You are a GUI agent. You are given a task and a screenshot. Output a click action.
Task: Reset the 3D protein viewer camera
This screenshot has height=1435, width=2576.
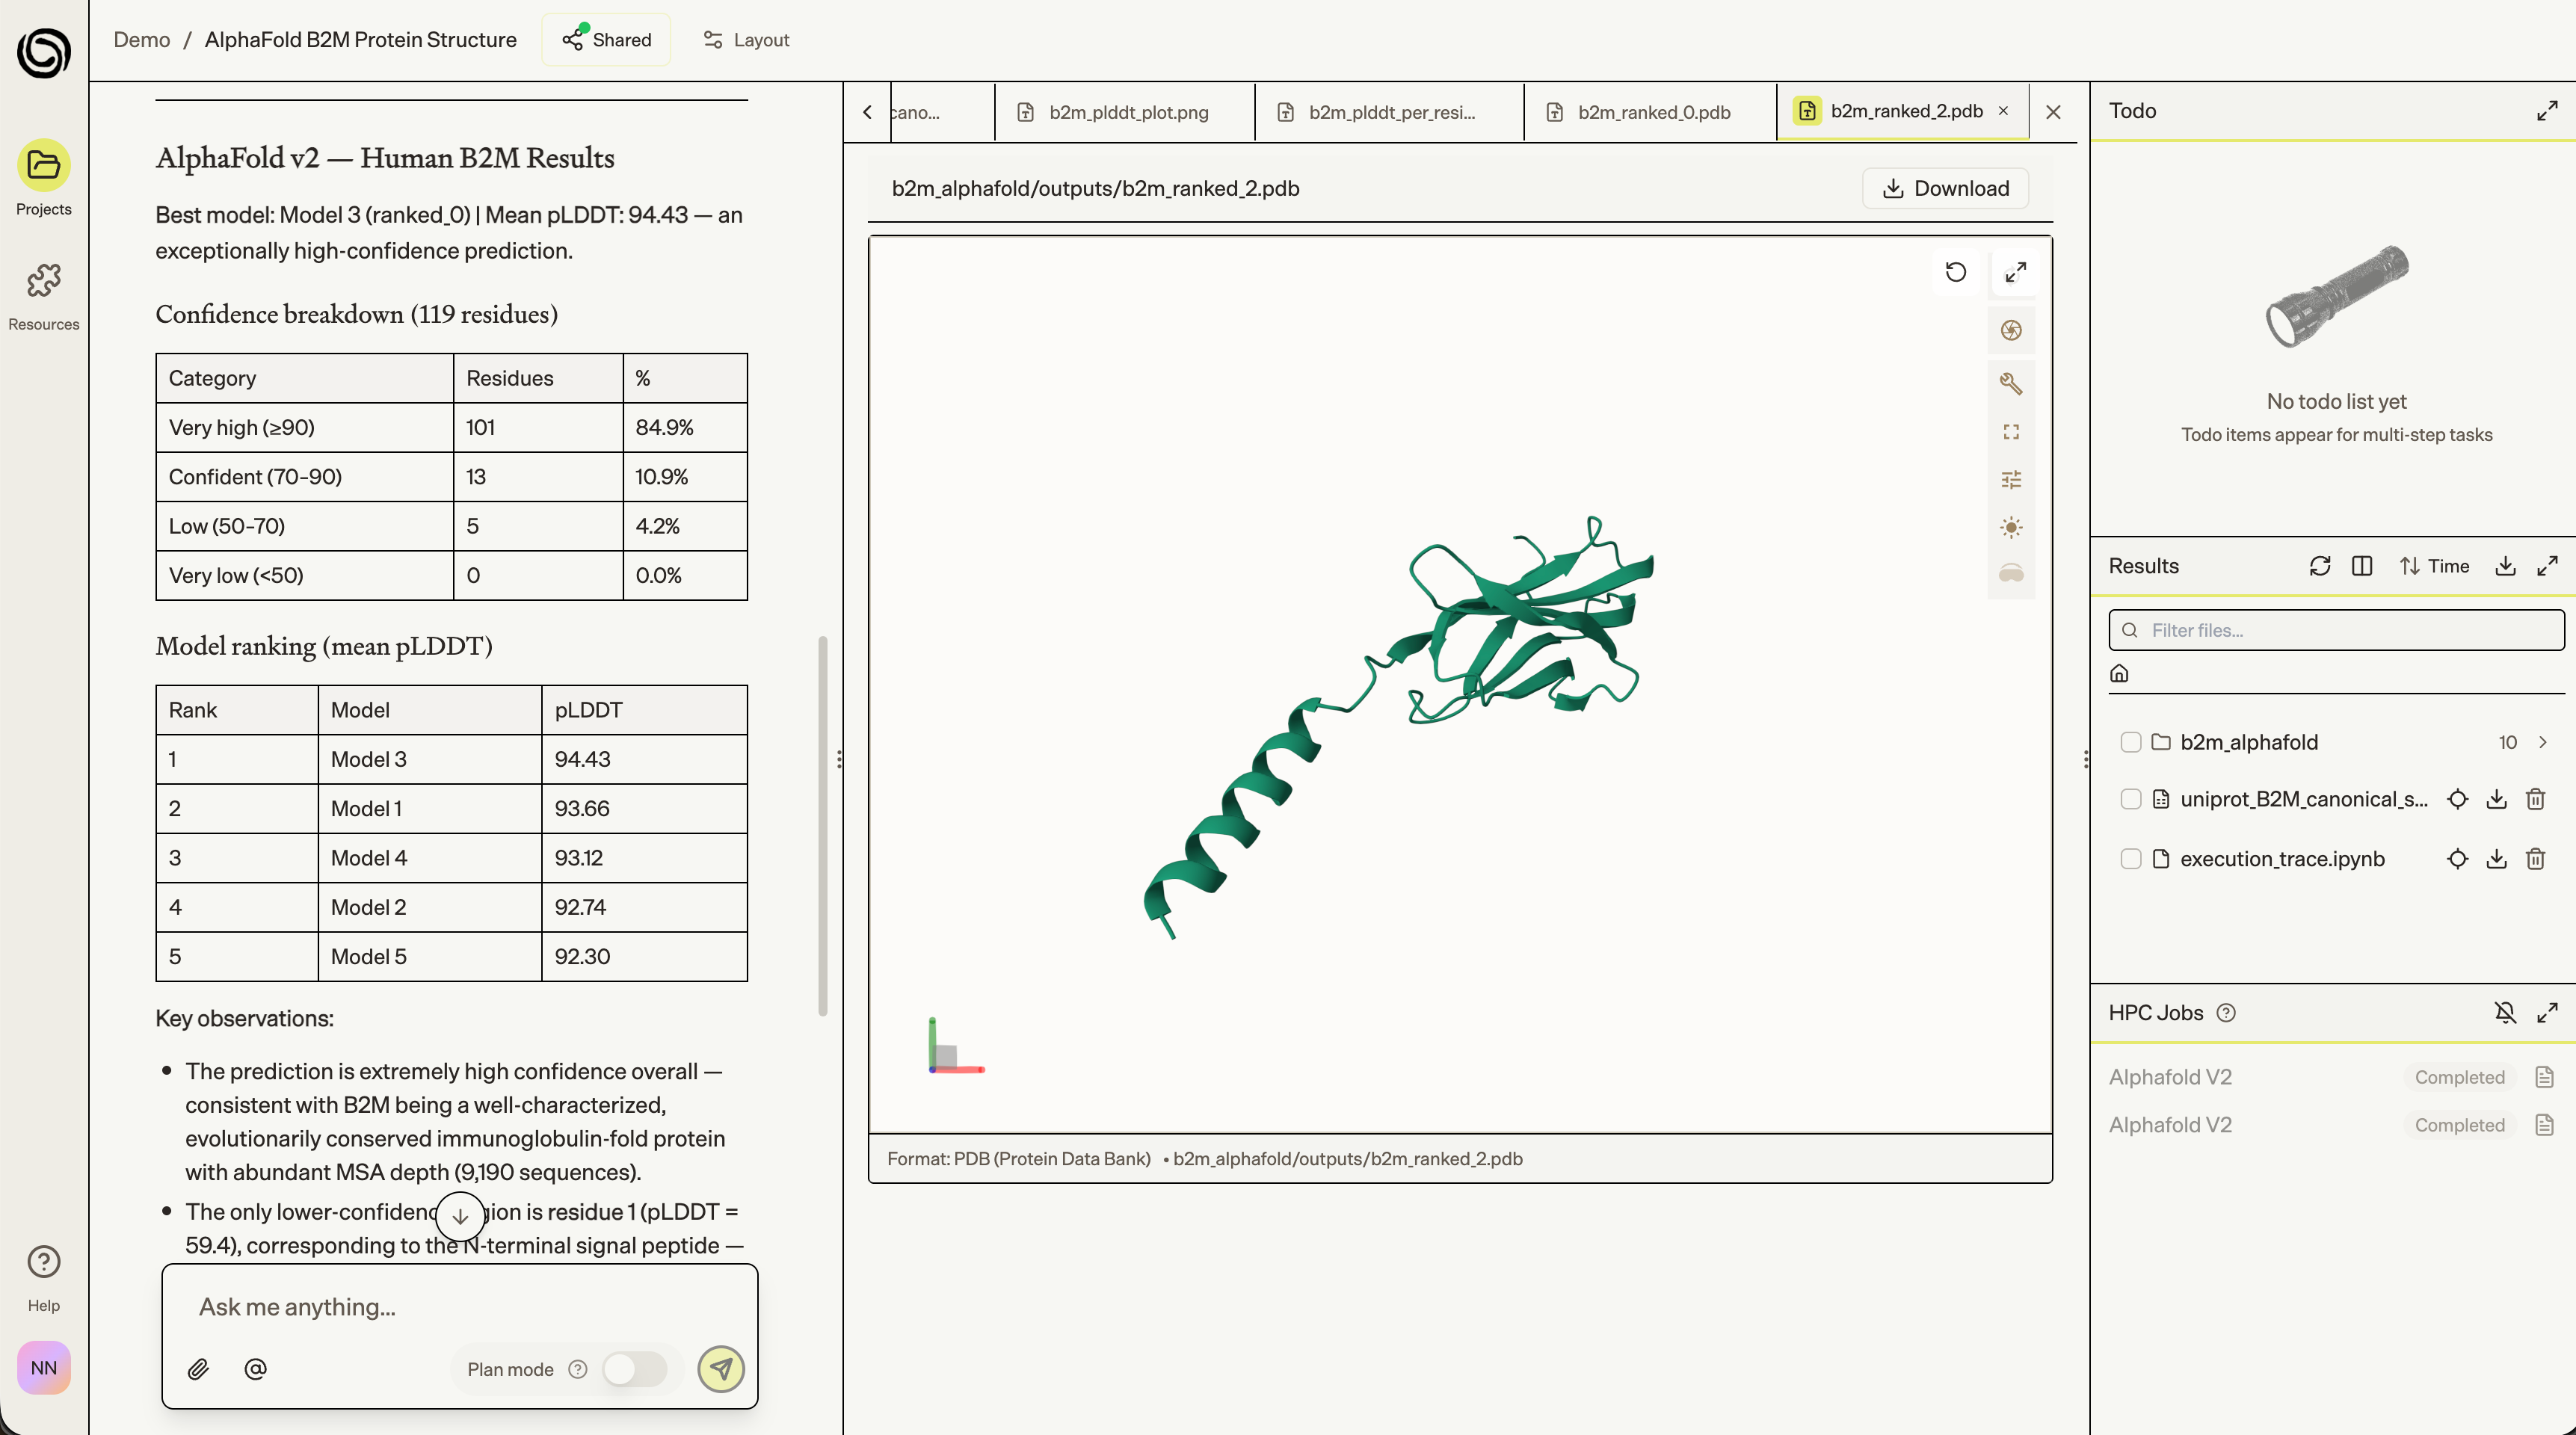[1956, 272]
